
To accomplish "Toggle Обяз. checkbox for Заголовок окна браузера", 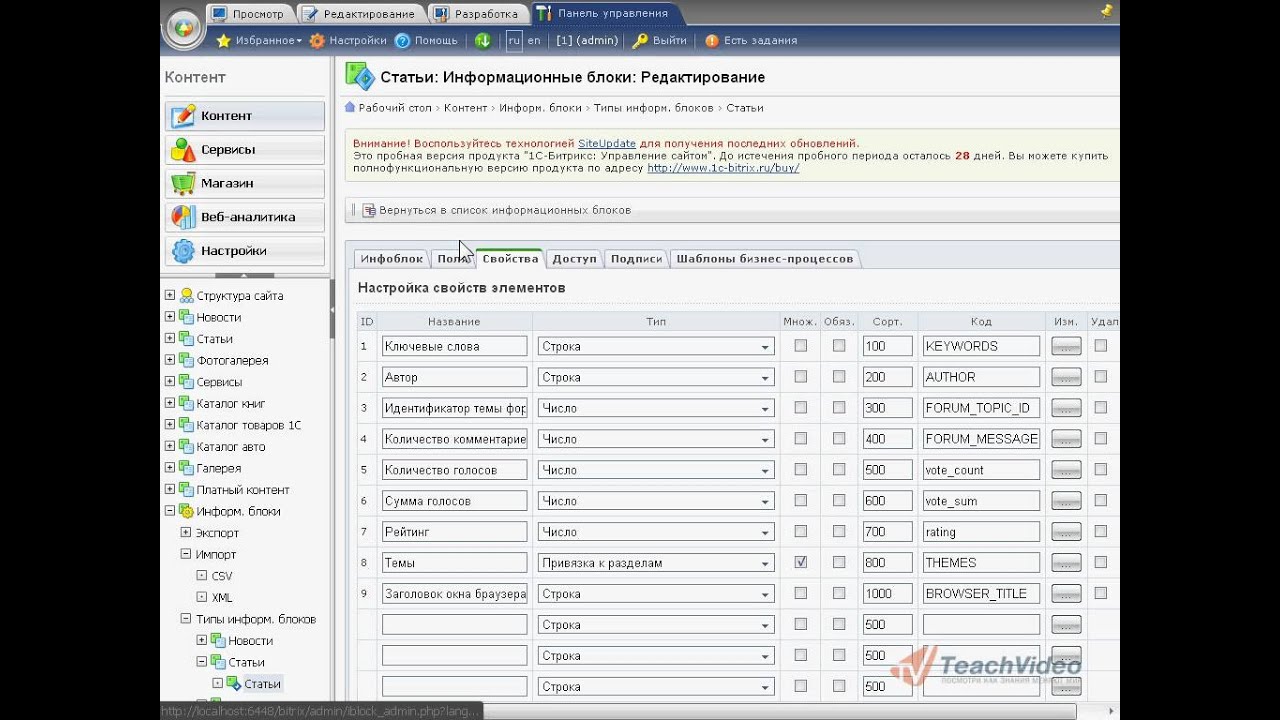I will (839, 593).
